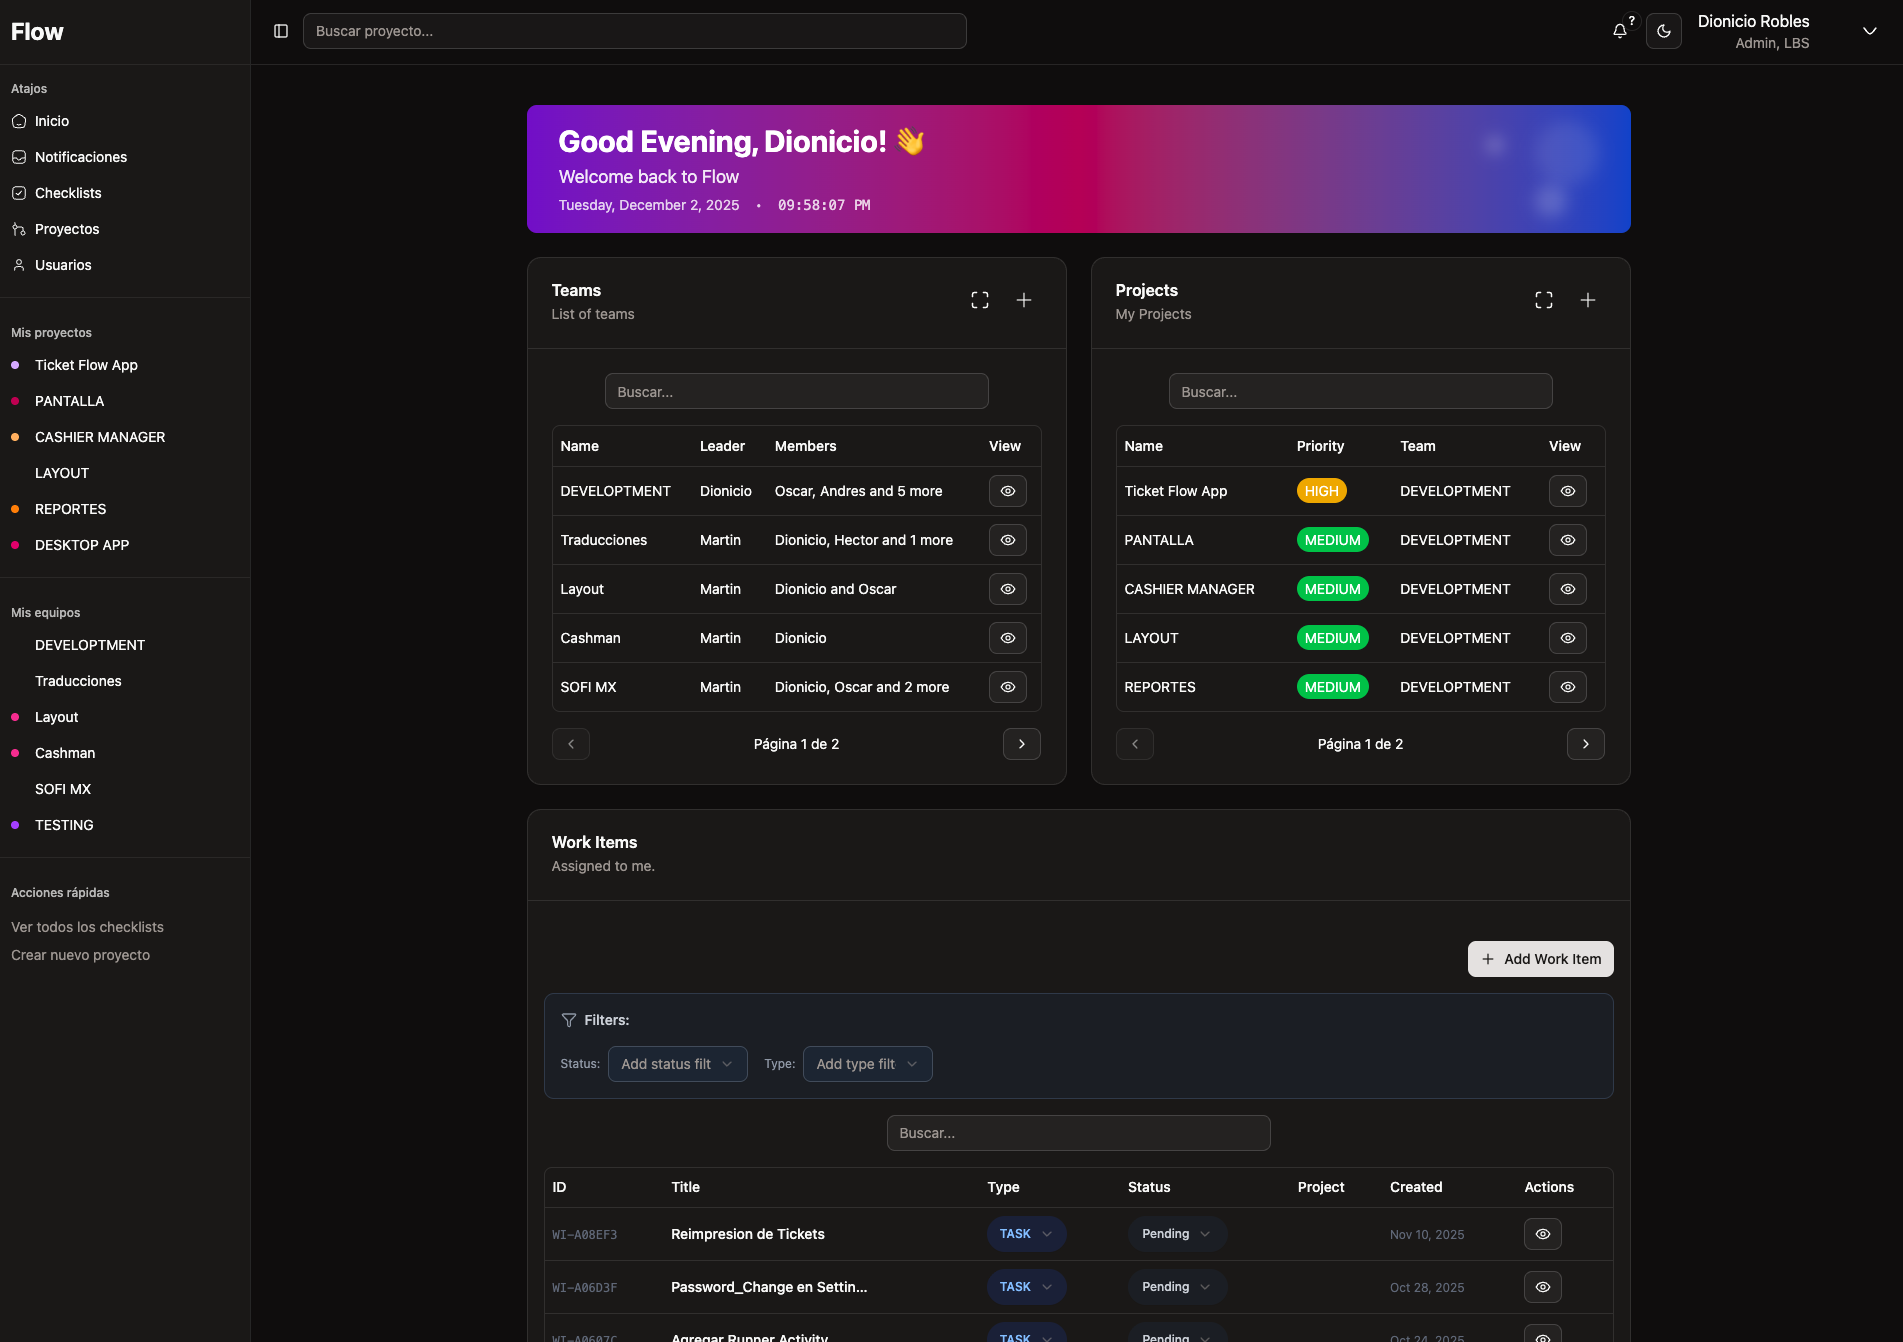Create a new project with plus icon
Screen dimensions: 1903x1342
[1588, 299]
